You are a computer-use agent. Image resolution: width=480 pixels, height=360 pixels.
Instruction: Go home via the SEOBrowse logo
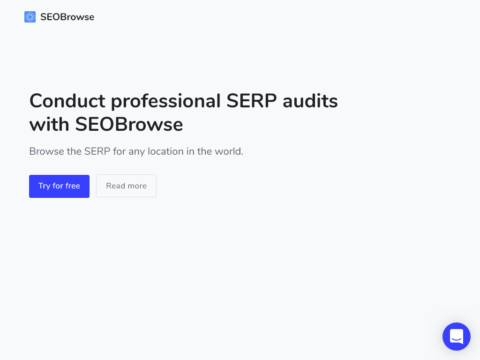tap(59, 17)
